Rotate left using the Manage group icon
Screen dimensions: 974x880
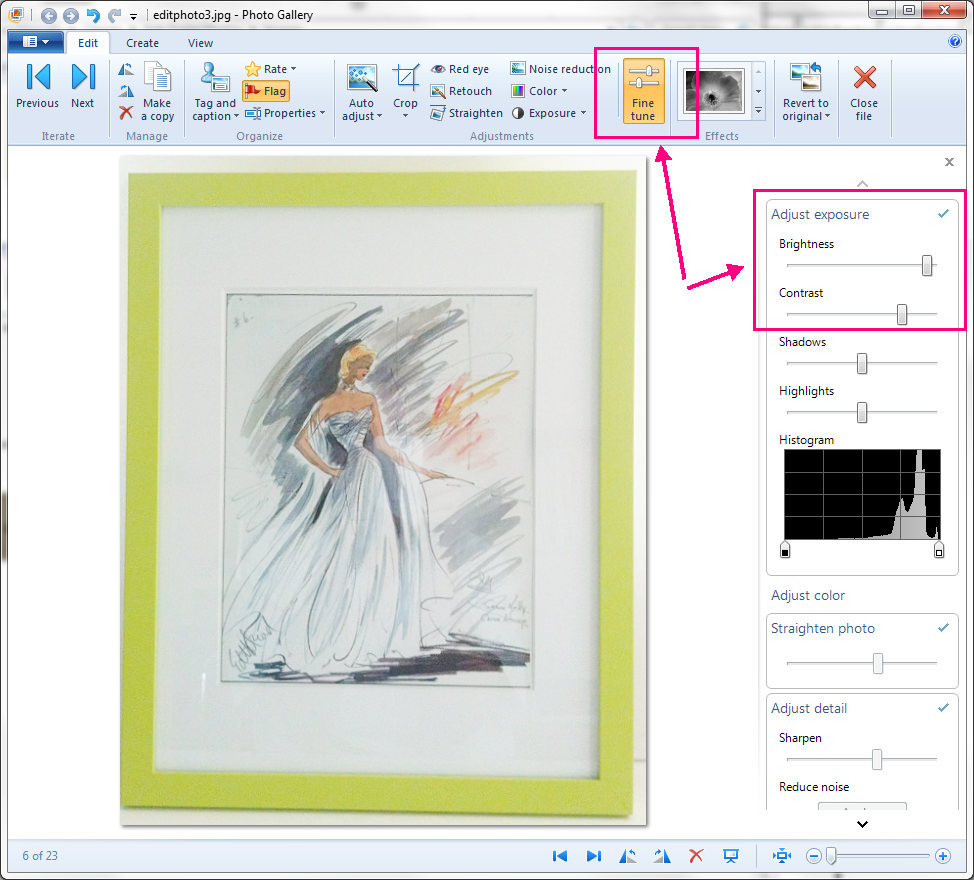tap(126, 70)
